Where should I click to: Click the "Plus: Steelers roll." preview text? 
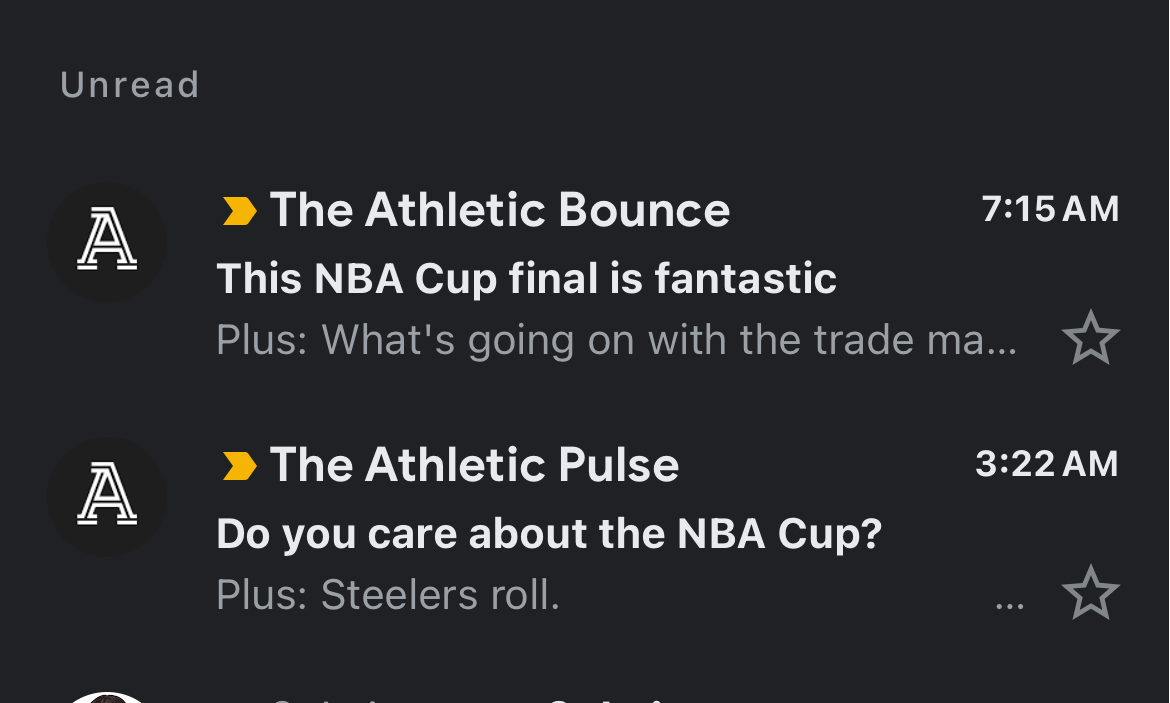388,596
